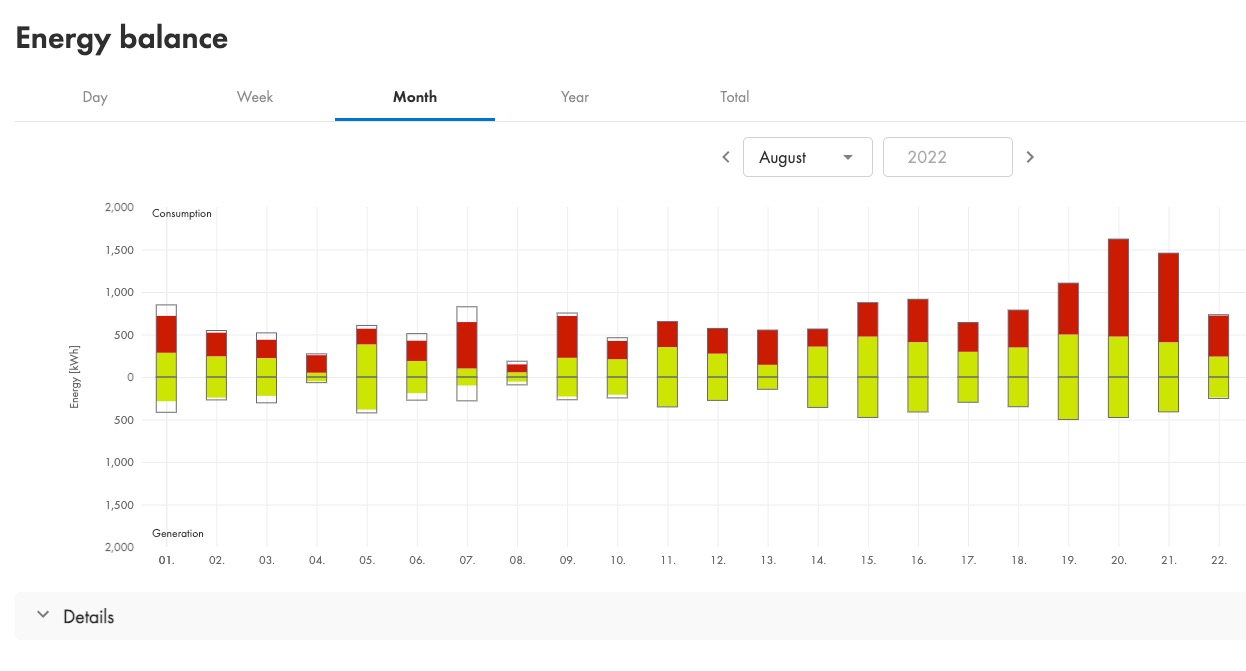Click the chevron icon beside Details

43,616
